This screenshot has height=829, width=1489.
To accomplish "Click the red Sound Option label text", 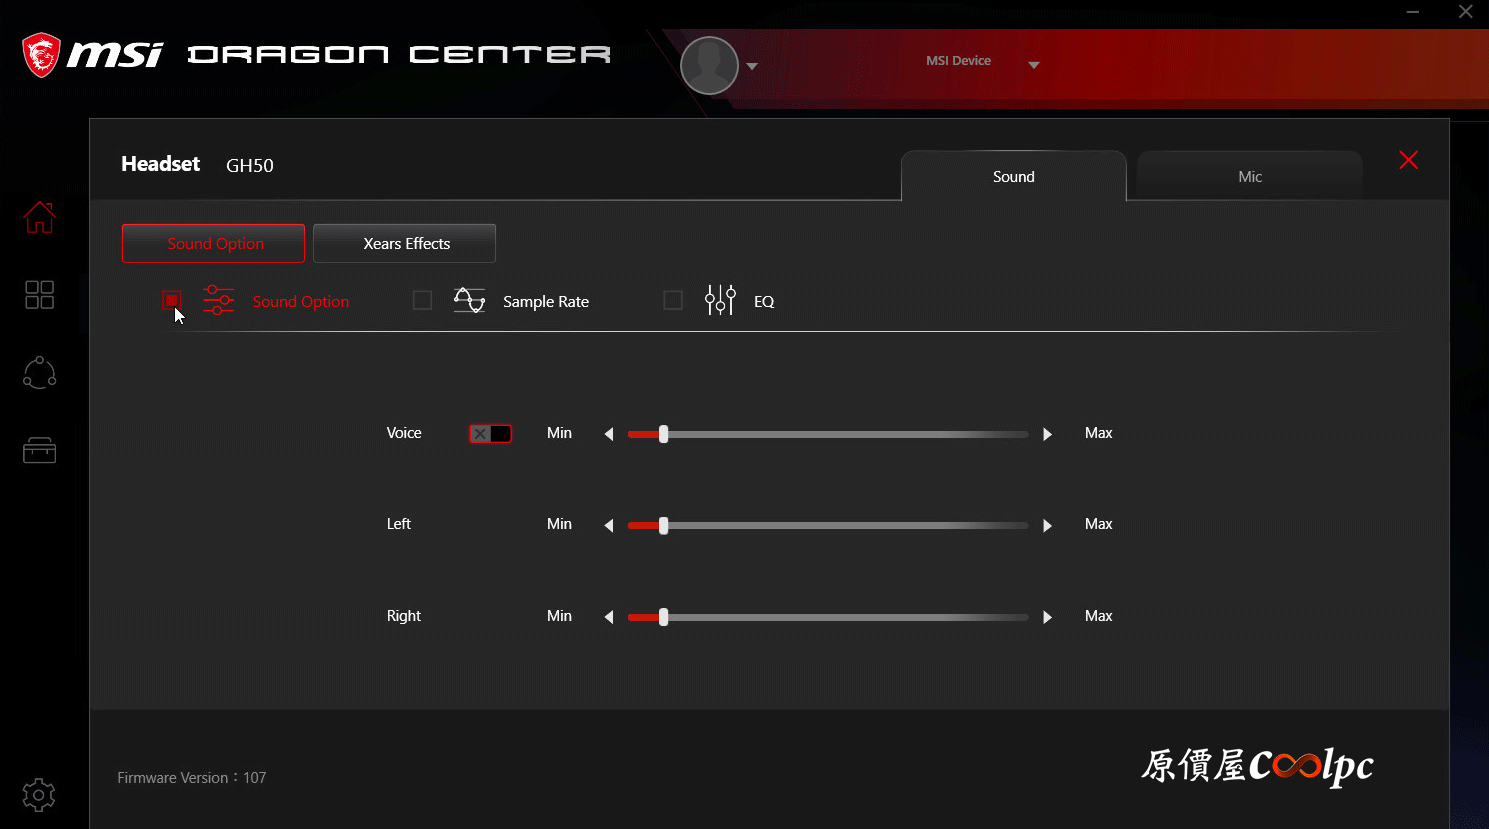I will coord(301,301).
